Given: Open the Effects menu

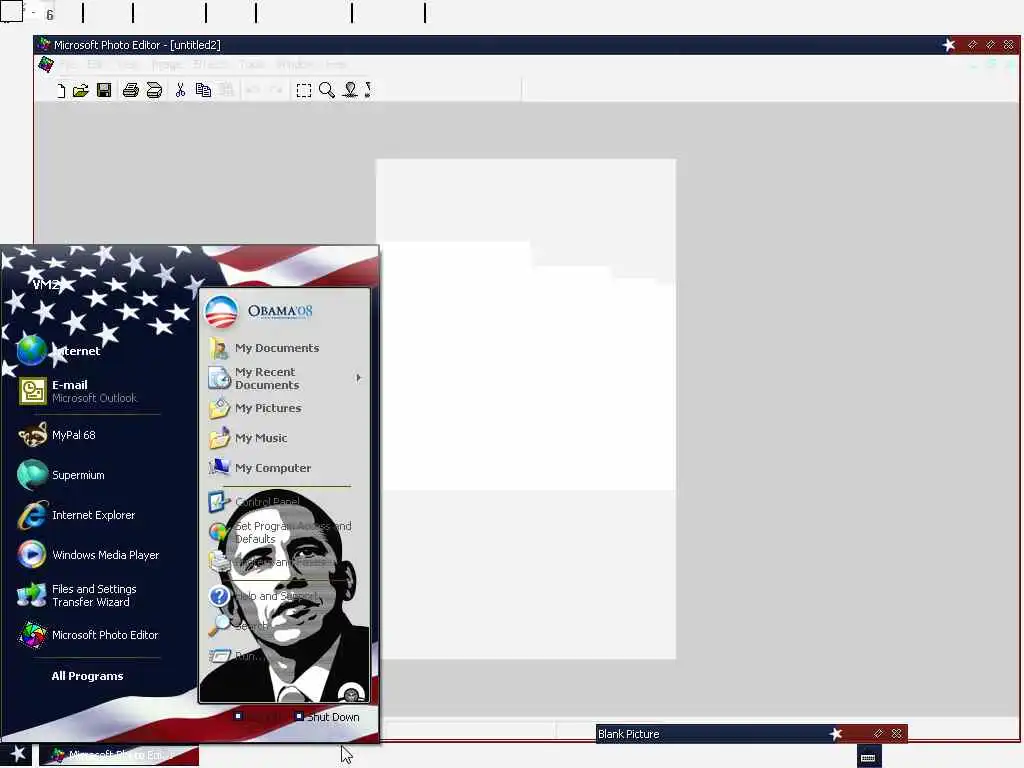Looking at the screenshot, I should 211,64.
